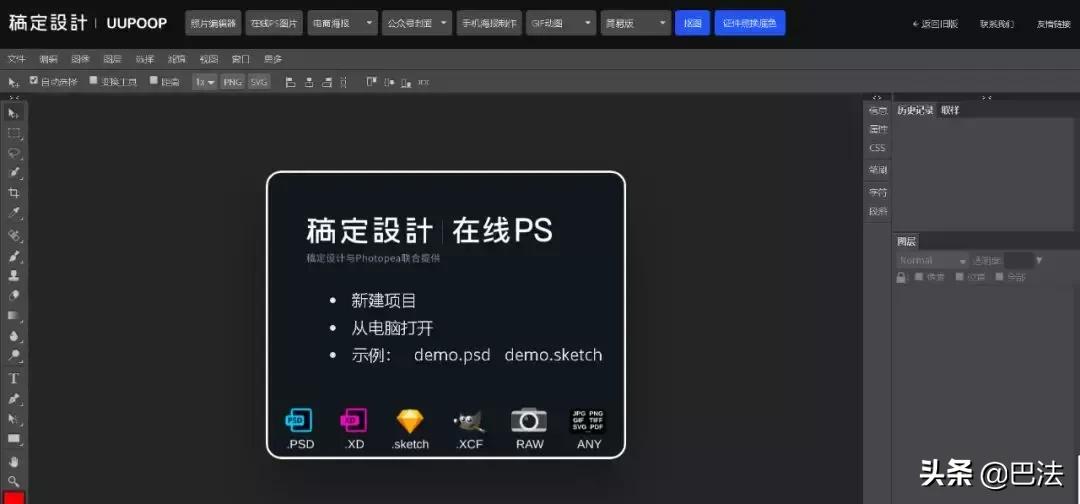Screen dimensions: 1080x504
Task: Open the 视图 menu
Action: (x=209, y=59)
